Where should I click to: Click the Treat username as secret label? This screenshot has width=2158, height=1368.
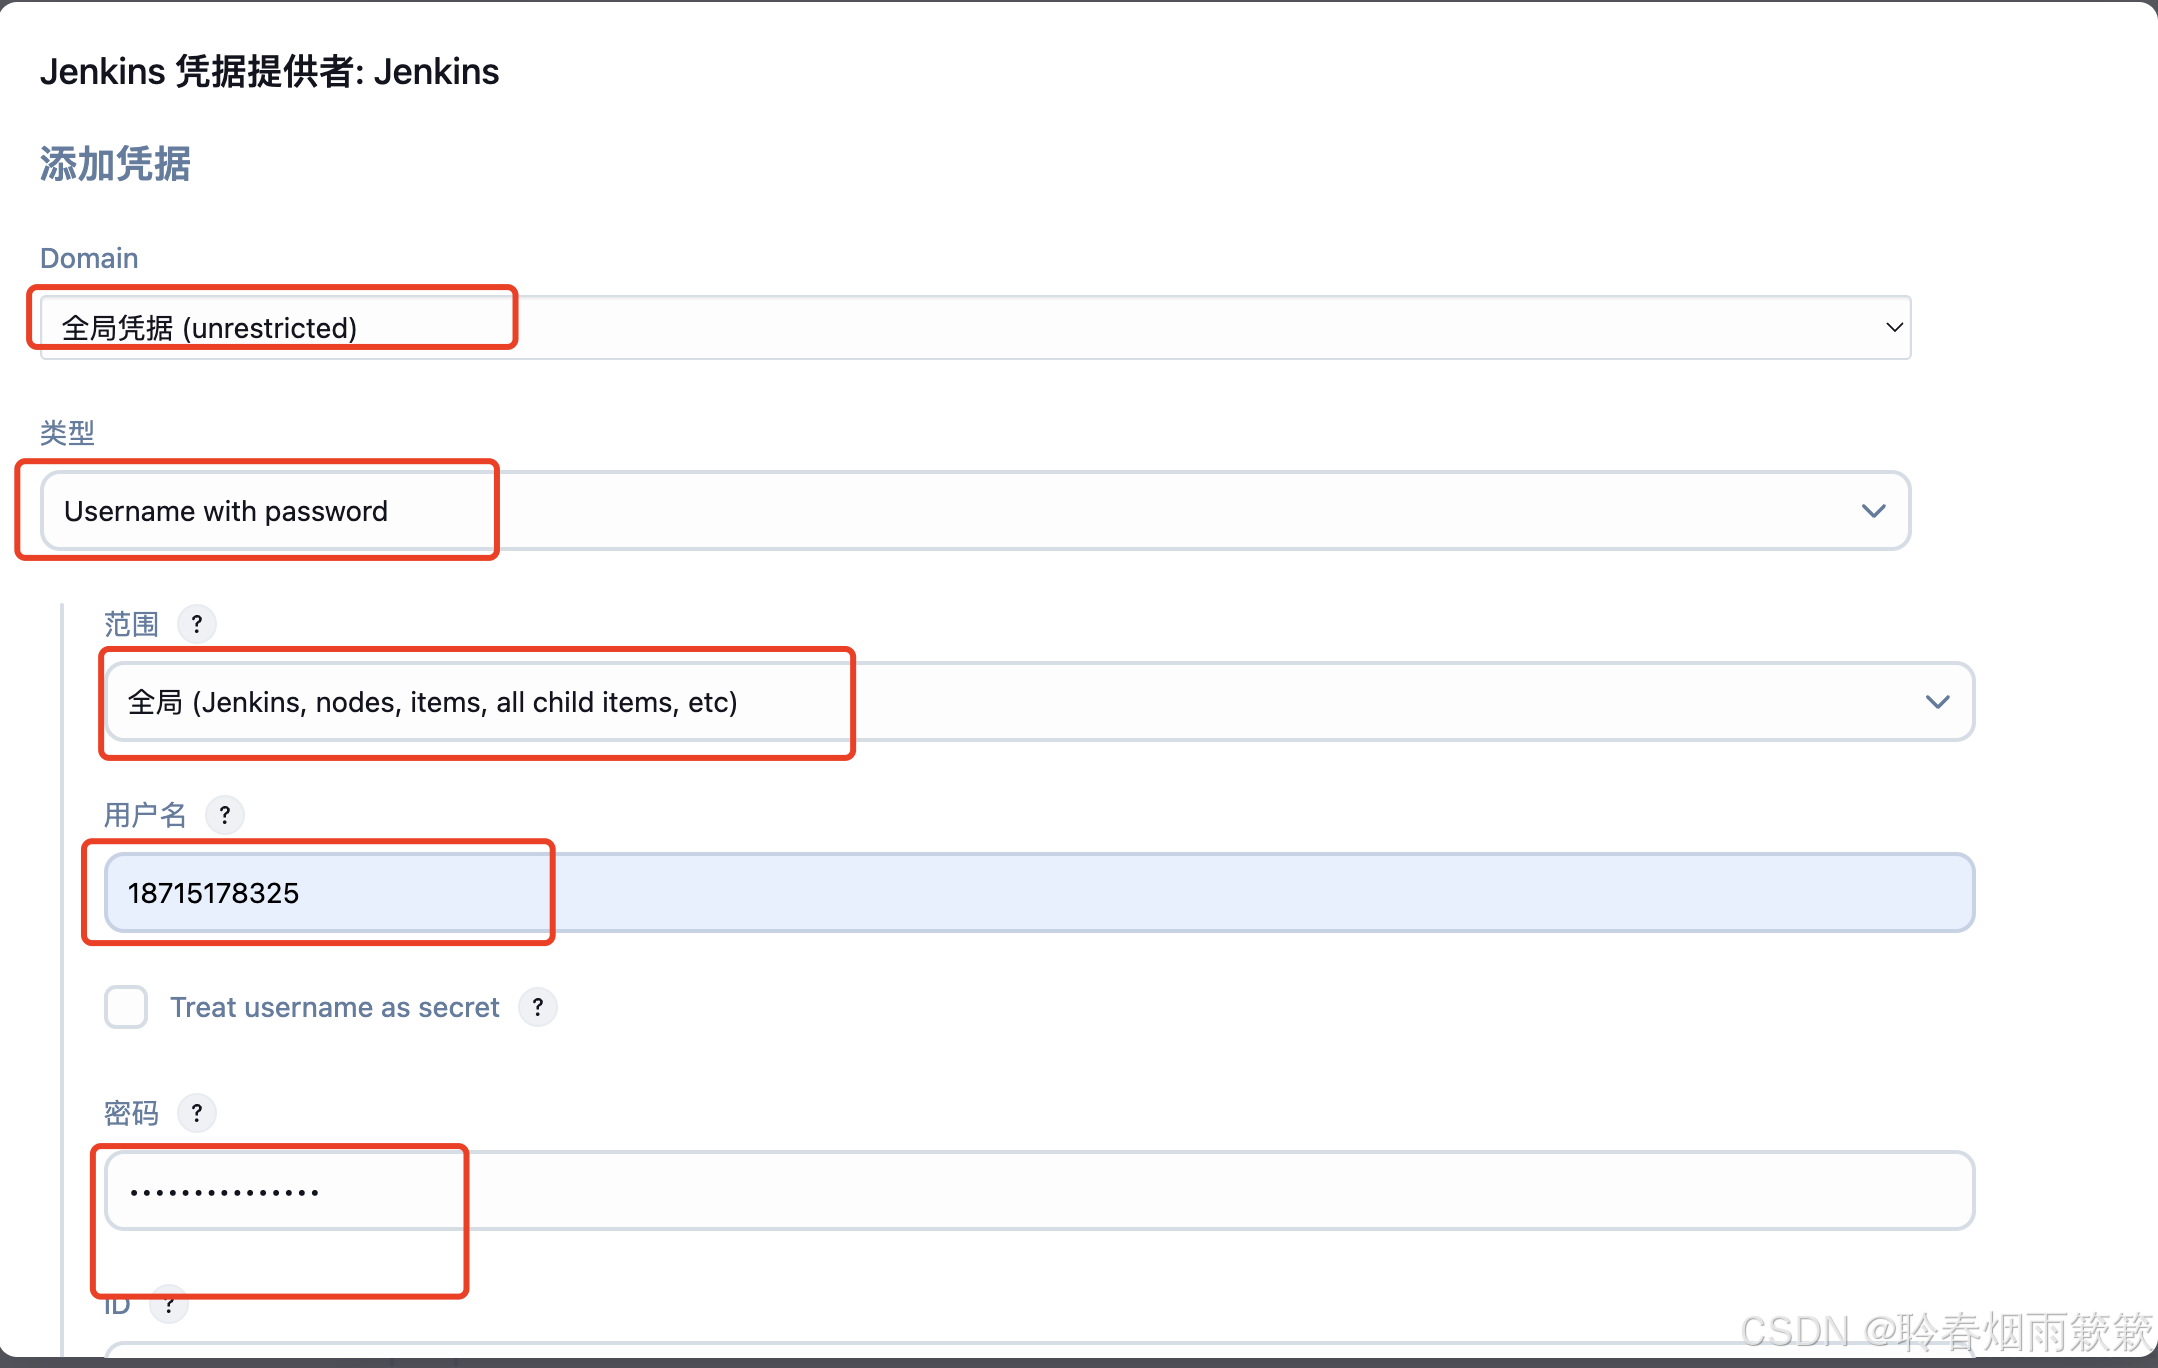(x=334, y=1007)
